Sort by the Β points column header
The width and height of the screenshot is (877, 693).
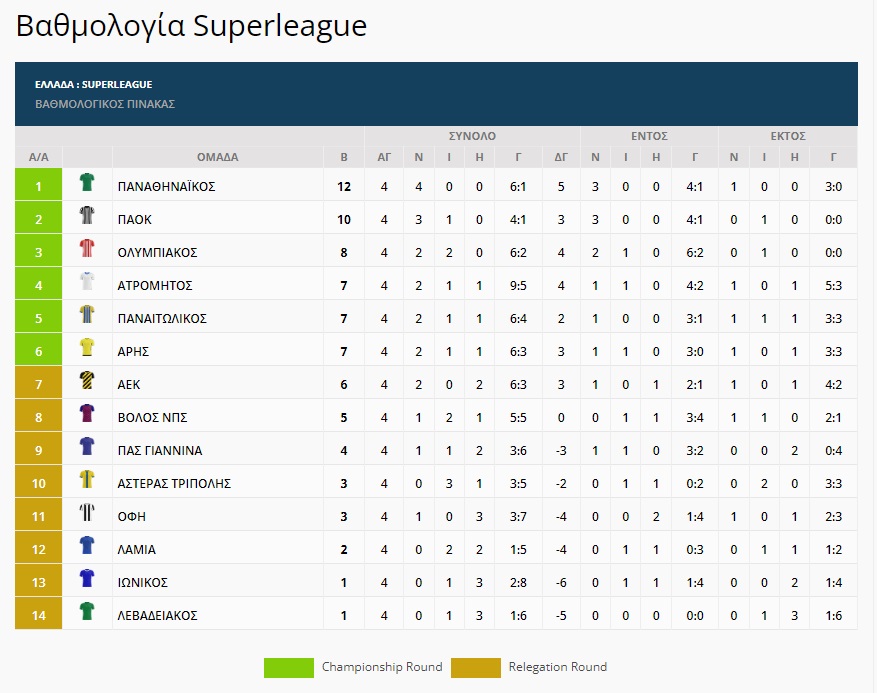click(344, 157)
